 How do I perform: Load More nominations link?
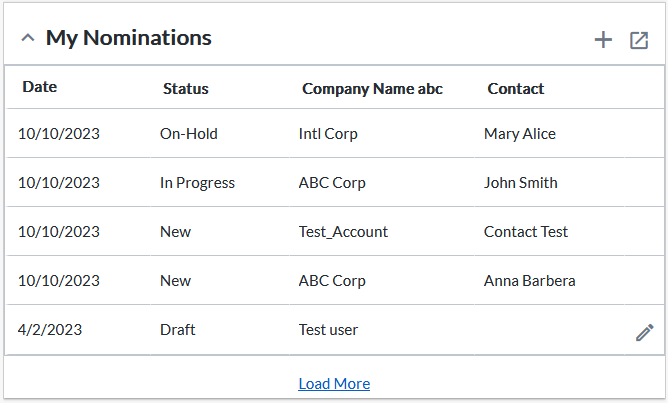[334, 384]
